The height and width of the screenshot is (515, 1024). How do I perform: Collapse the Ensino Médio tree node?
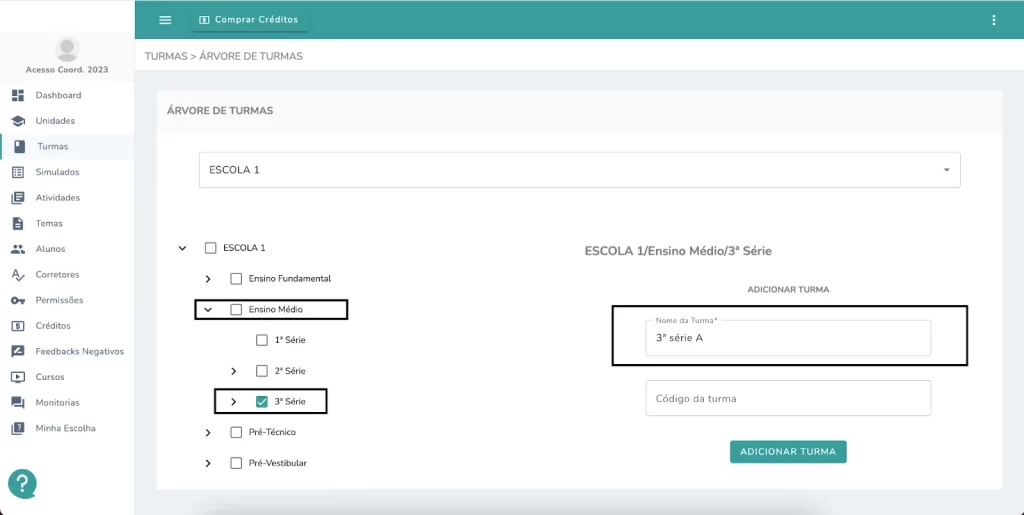coord(208,309)
